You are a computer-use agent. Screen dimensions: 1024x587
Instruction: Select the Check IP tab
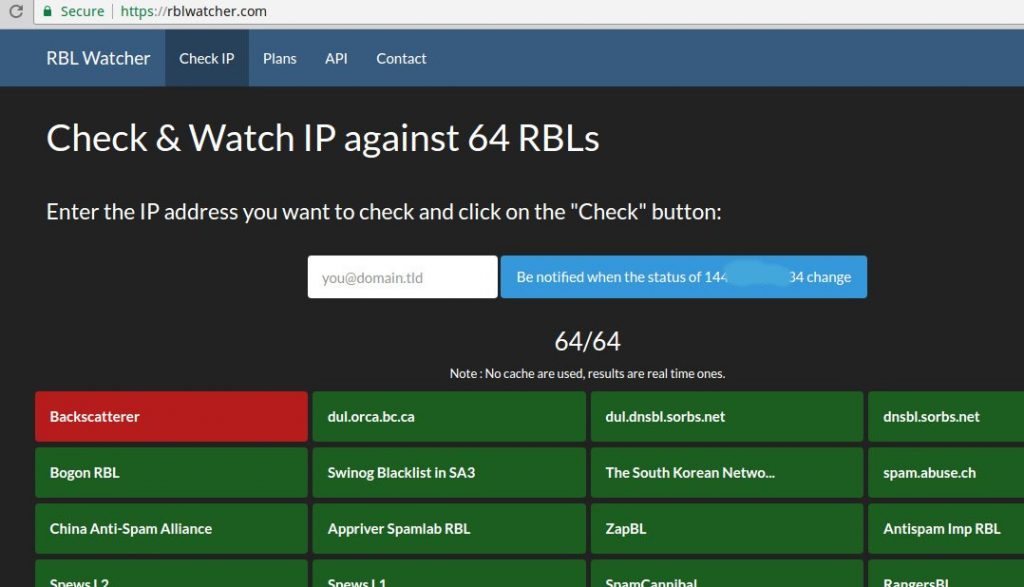(206, 58)
